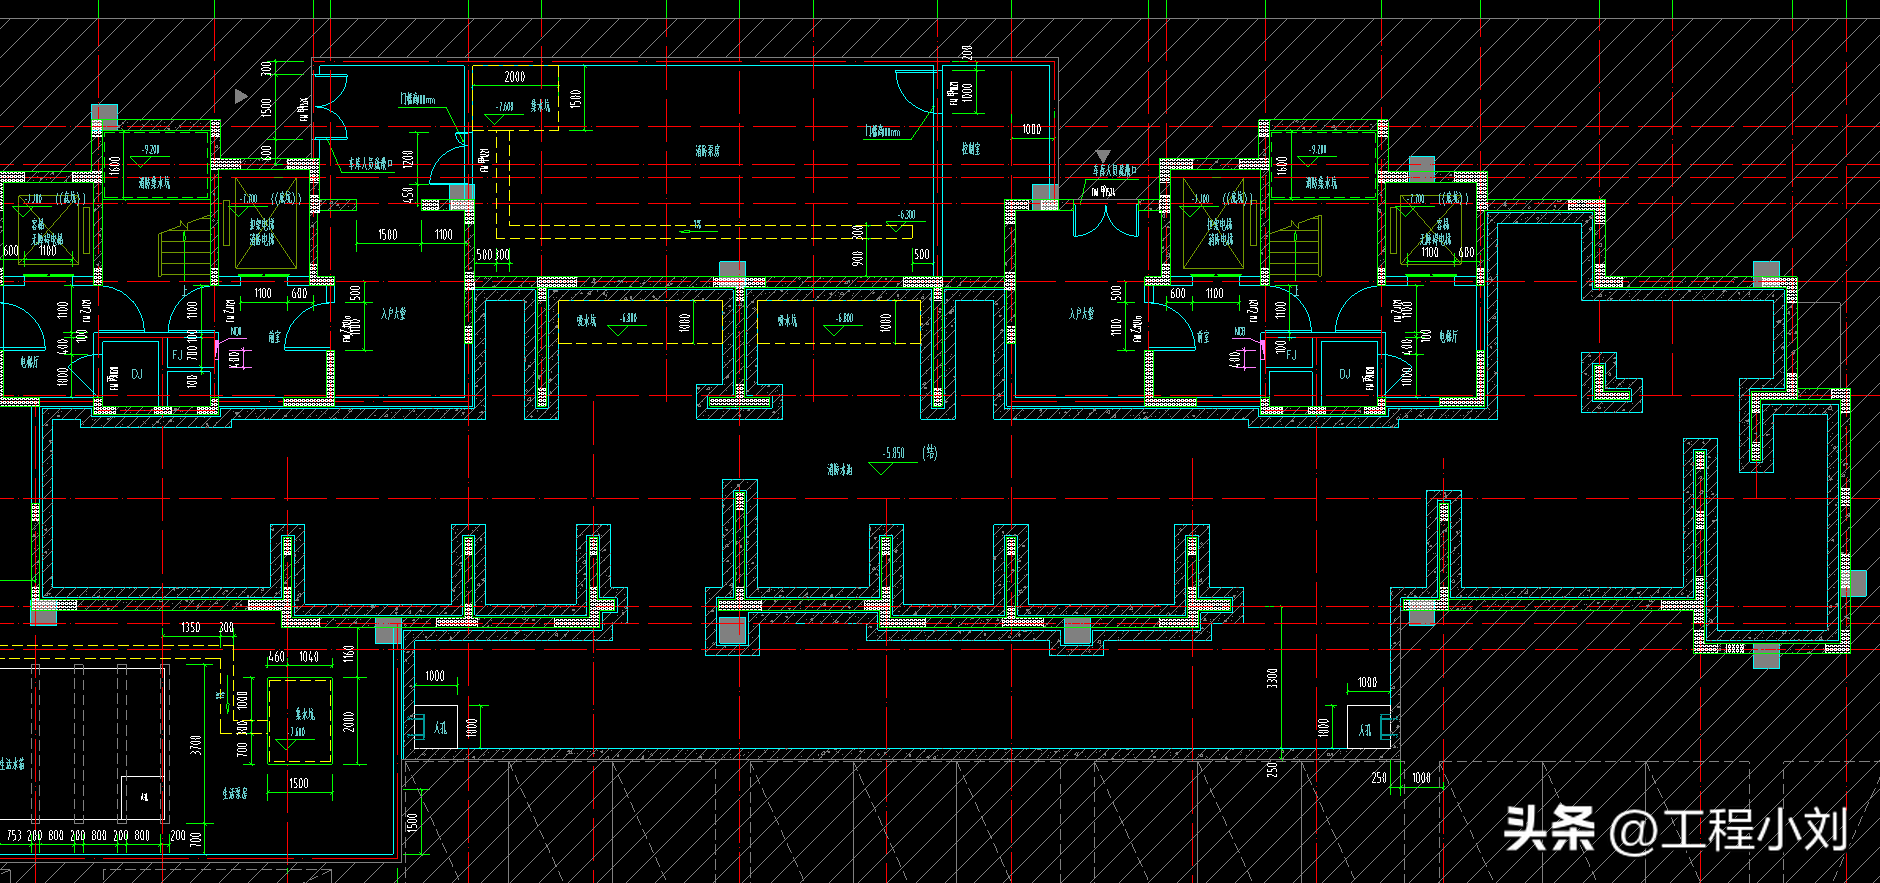Viewport: 1880px width, 883px height.
Task: Click the 460 dimension value
Action: (277, 657)
